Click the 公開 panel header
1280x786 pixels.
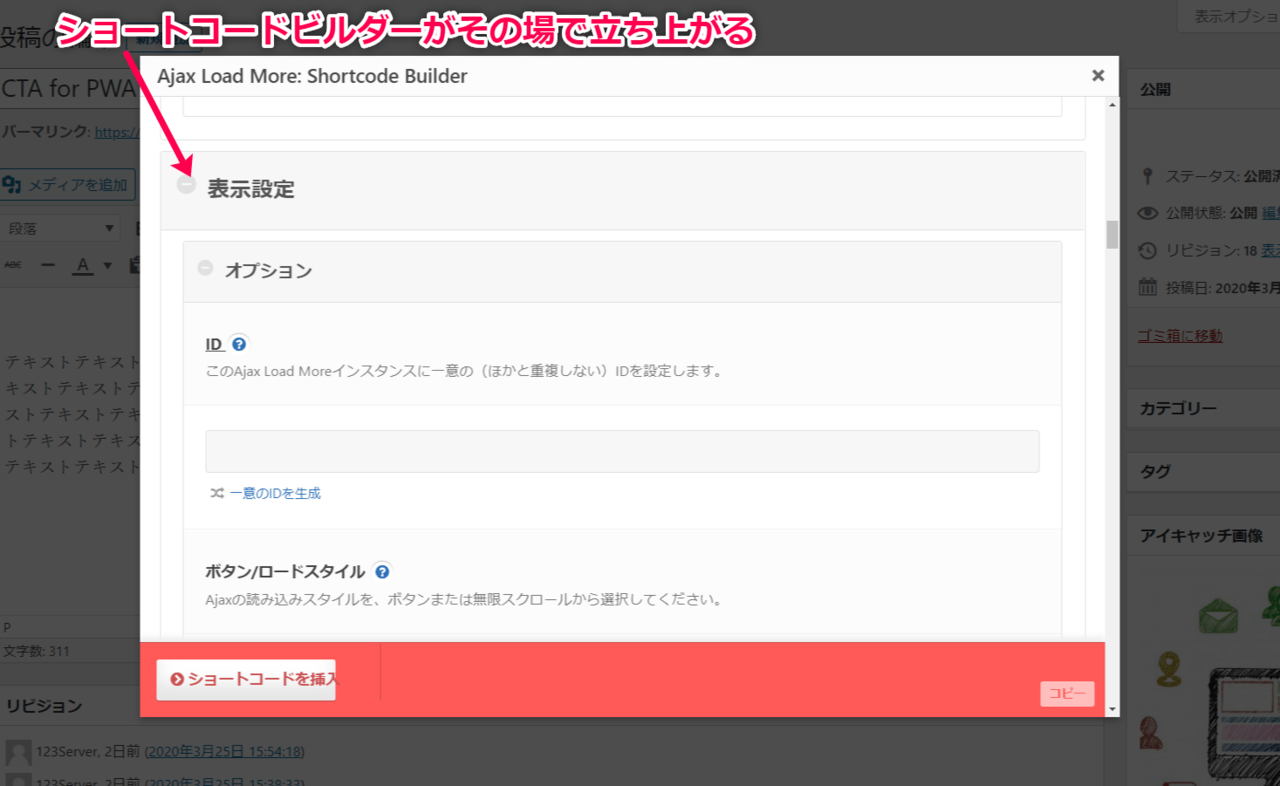(1203, 89)
